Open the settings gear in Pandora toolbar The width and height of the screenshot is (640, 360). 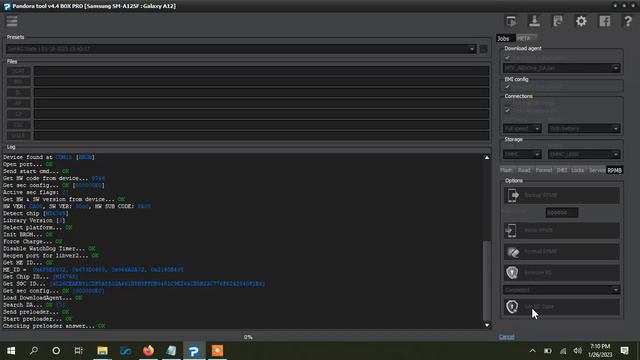click(x=581, y=21)
